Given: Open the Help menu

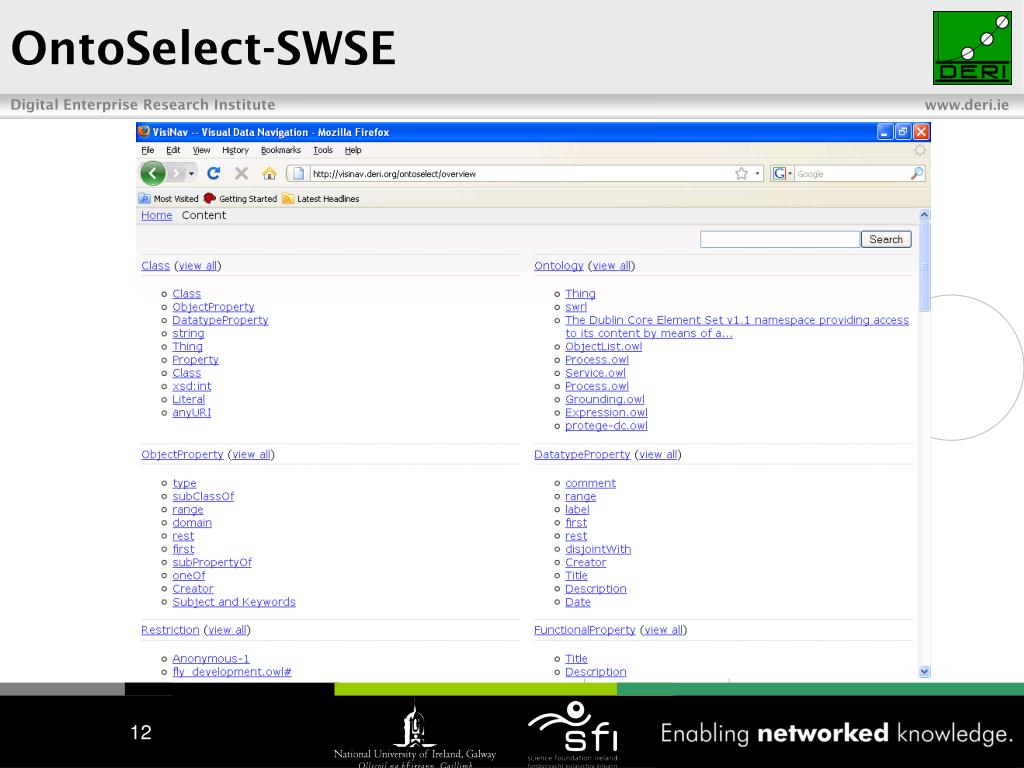Looking at the screenshot, I should (x=353, y=150).
